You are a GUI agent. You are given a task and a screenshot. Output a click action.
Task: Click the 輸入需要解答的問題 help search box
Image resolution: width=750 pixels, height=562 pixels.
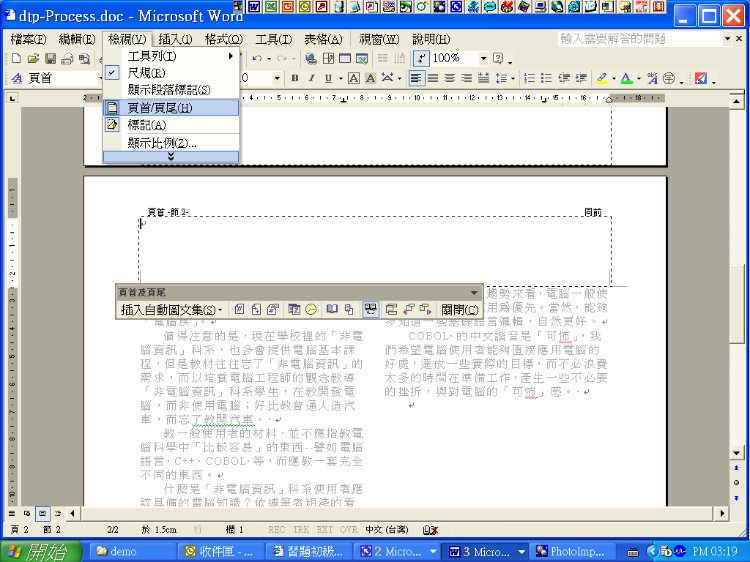[640, 39]
